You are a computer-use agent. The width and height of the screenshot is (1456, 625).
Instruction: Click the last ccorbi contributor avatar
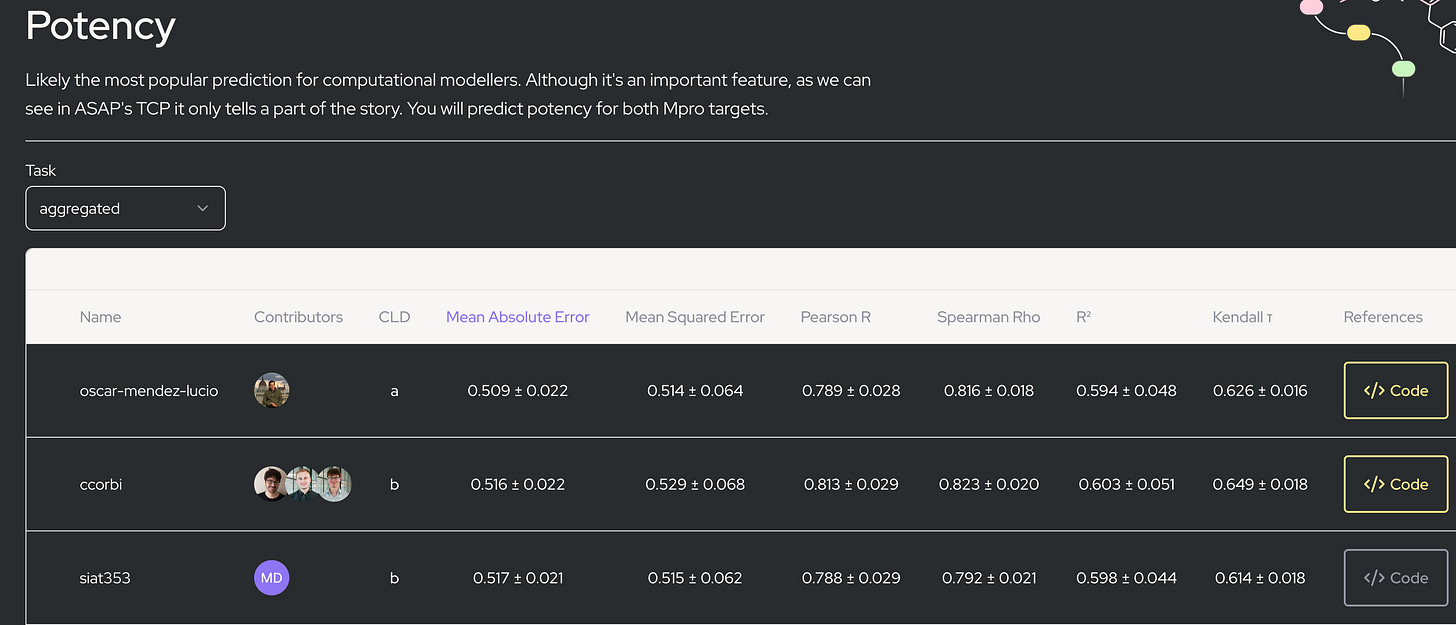pyautogui.click(x=334, y=484)
